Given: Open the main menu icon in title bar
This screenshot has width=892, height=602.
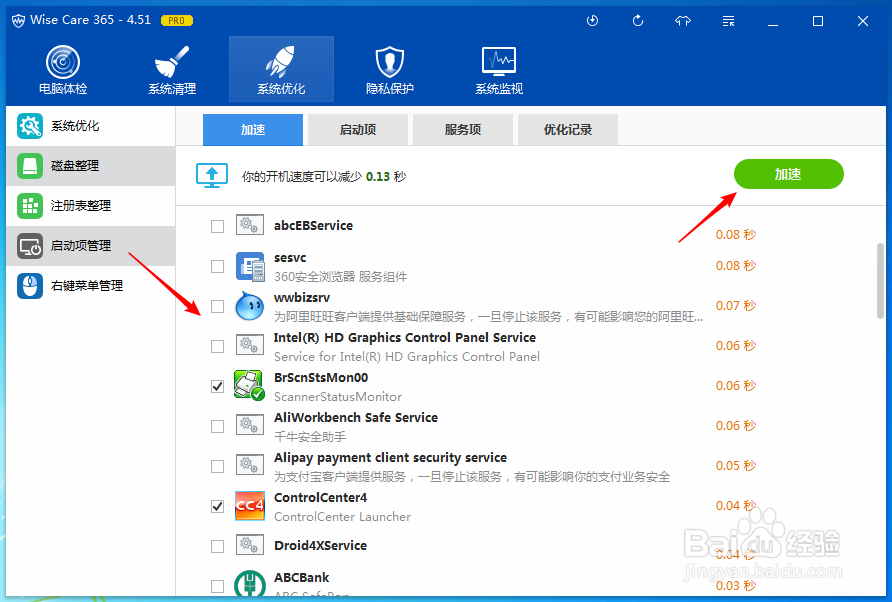Looking at the screenshot, I should click(x=728, y=21).
